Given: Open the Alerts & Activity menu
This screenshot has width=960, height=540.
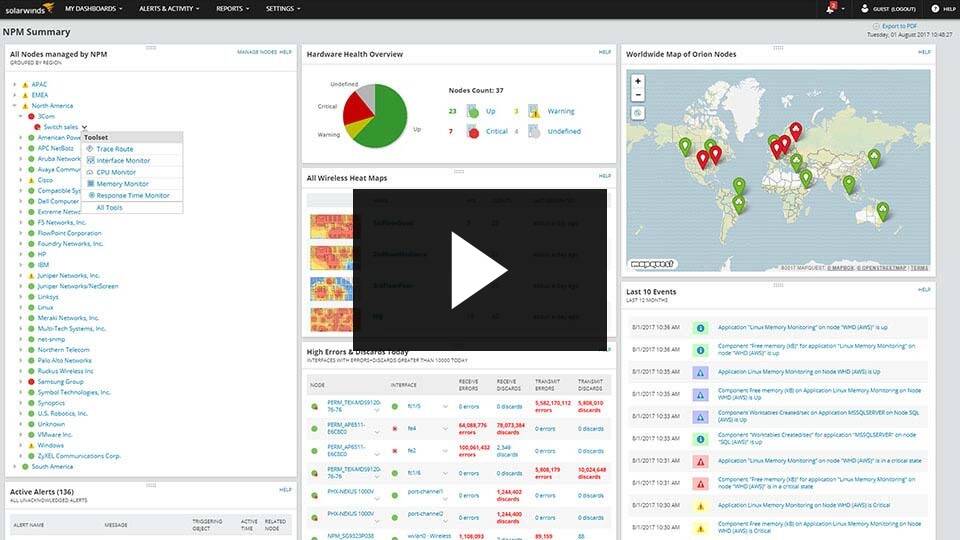Looking at the screenshot, I should [x=169, y=9].
